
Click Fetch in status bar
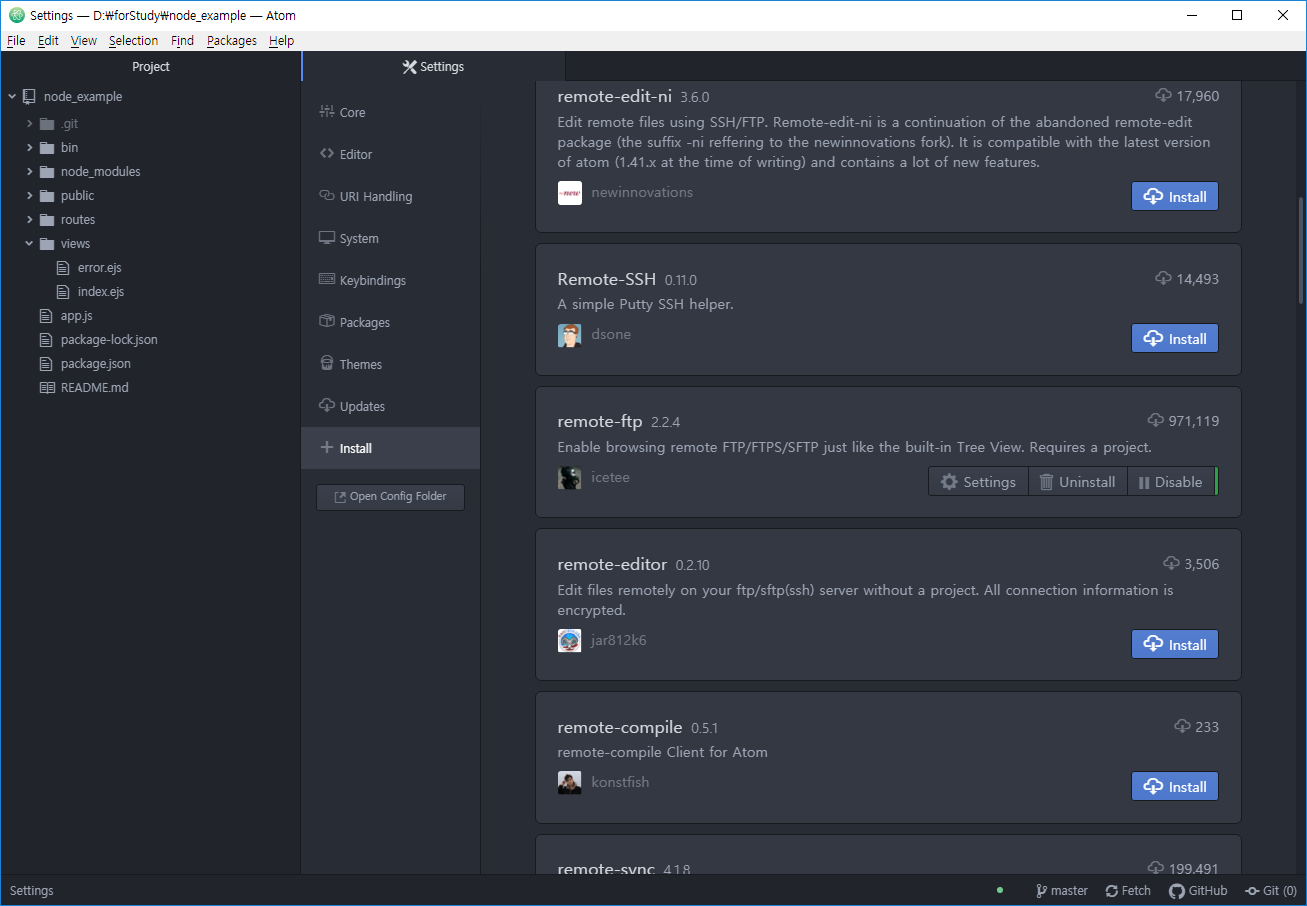point(1128,891)
